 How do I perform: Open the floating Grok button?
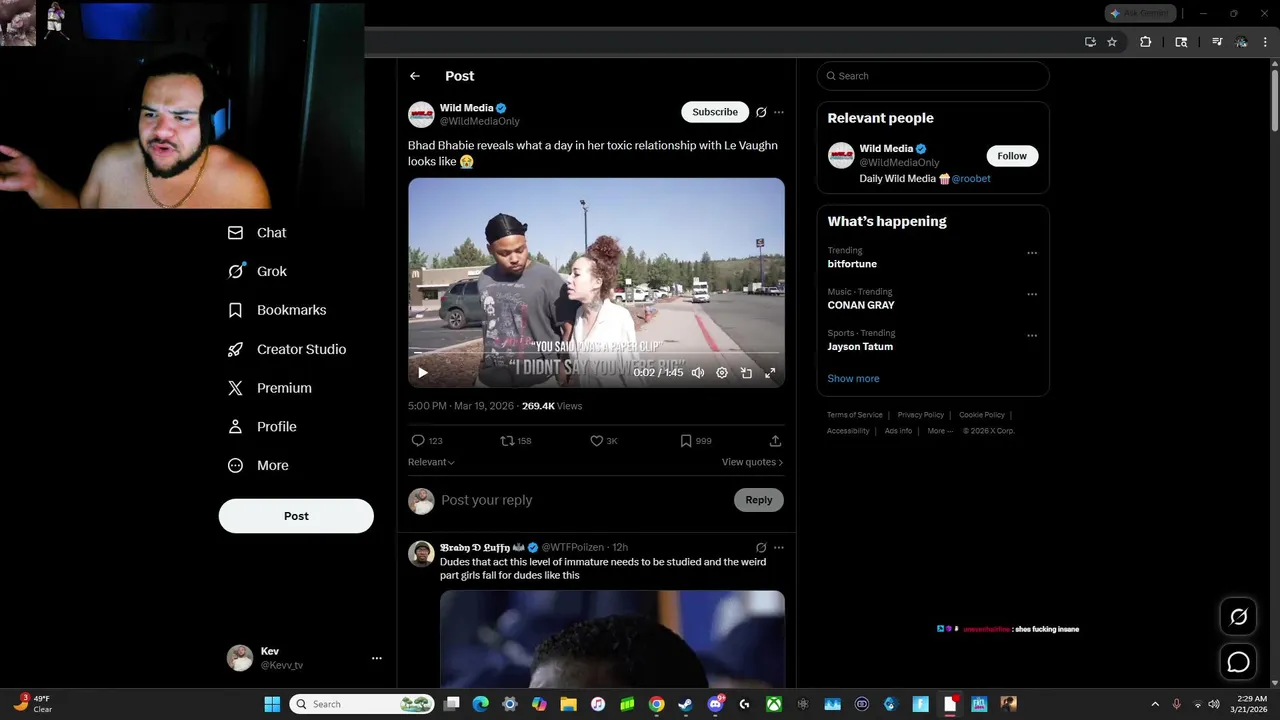pyautogui.click(x=1238, y=617)
